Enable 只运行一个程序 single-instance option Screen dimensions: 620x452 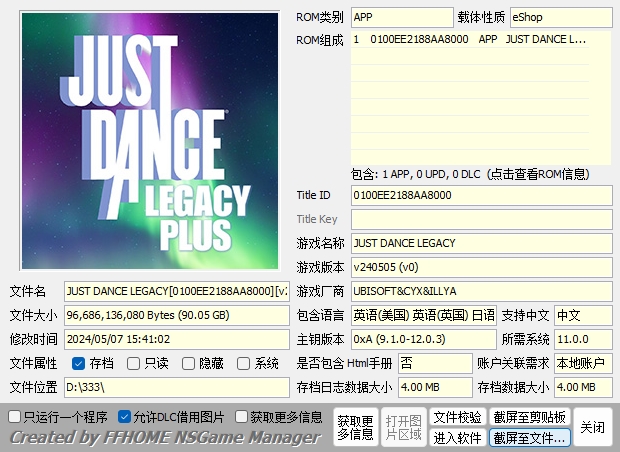click(x=14, y=416)
